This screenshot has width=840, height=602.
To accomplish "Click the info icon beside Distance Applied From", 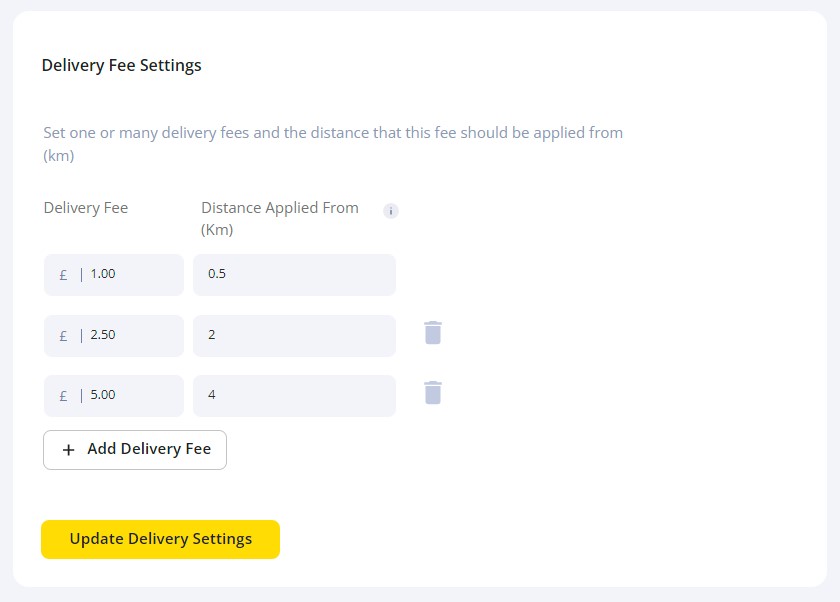I will [x=391, y=211].
